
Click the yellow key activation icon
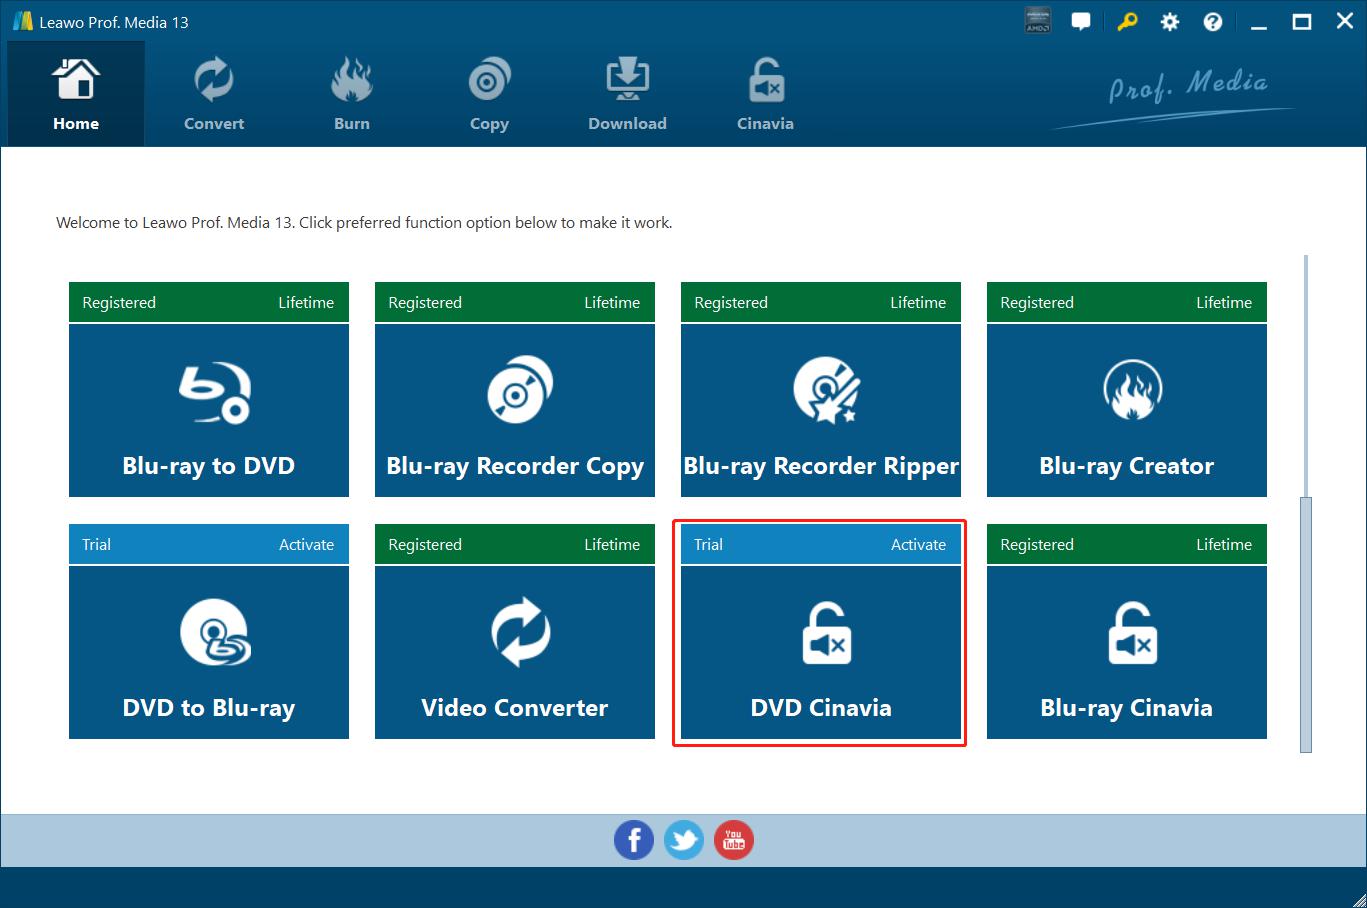coord(1127,22)
